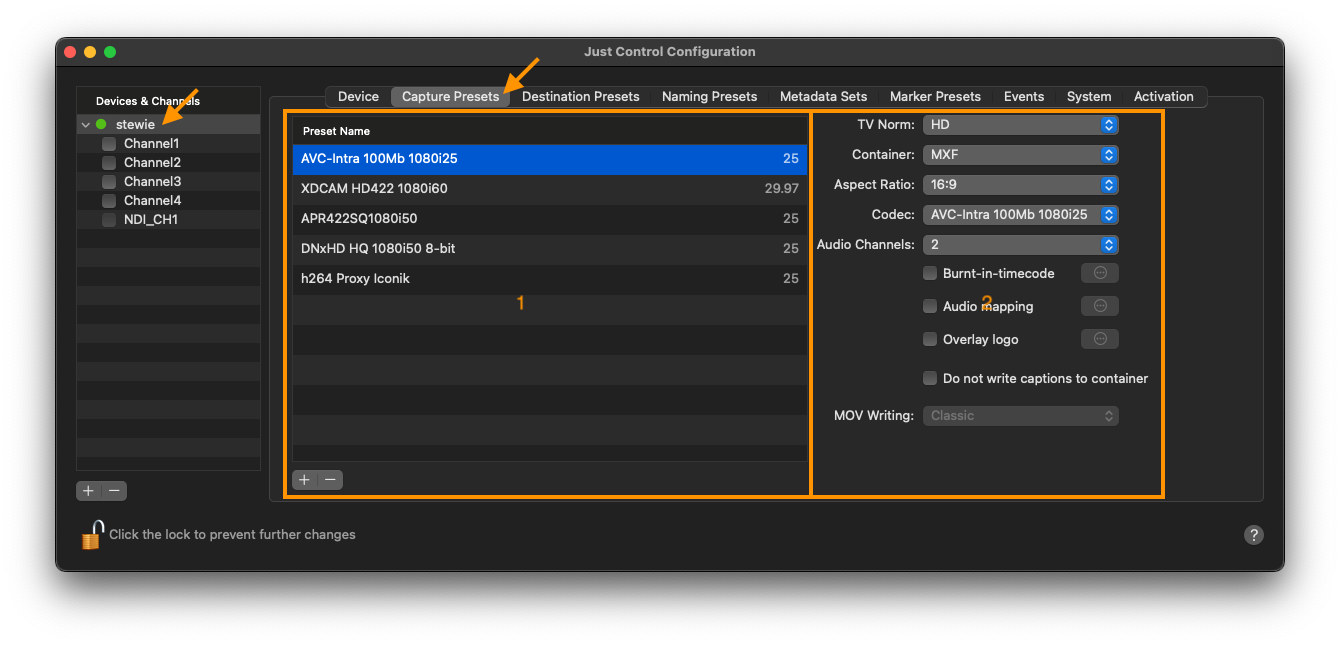Viewport: 1340px width, 645px height.
Task: Switch to the Capture Presets tab
Action: point(450,97)
